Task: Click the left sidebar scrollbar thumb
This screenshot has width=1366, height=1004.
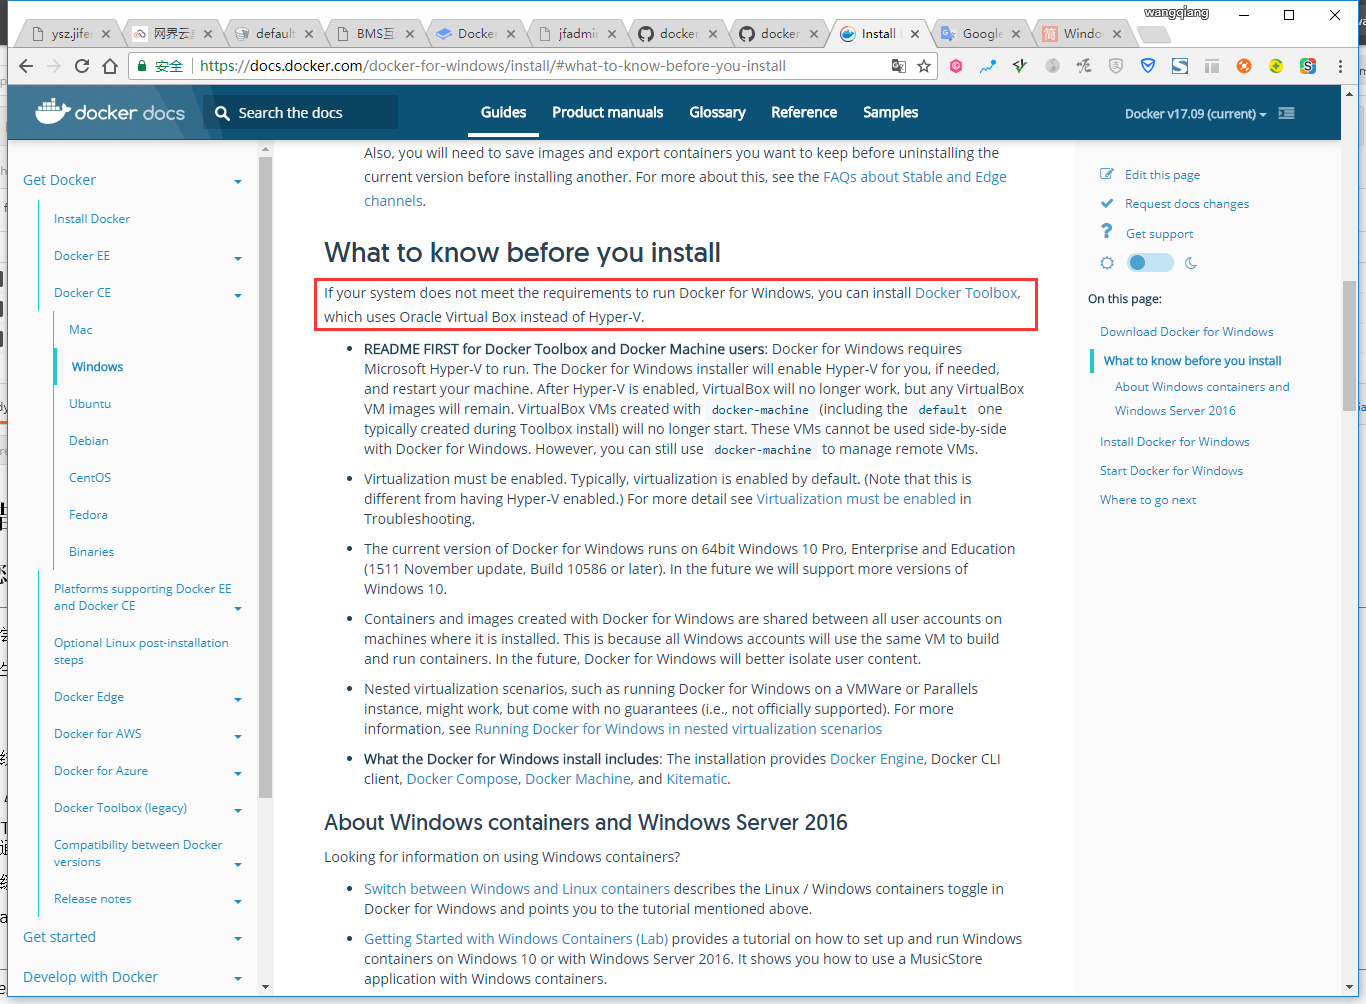Action: (x=265, y=475)
